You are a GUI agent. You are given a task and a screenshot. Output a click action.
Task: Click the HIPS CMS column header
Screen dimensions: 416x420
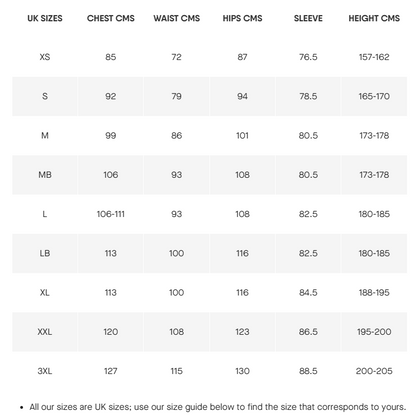pos(242,18)
